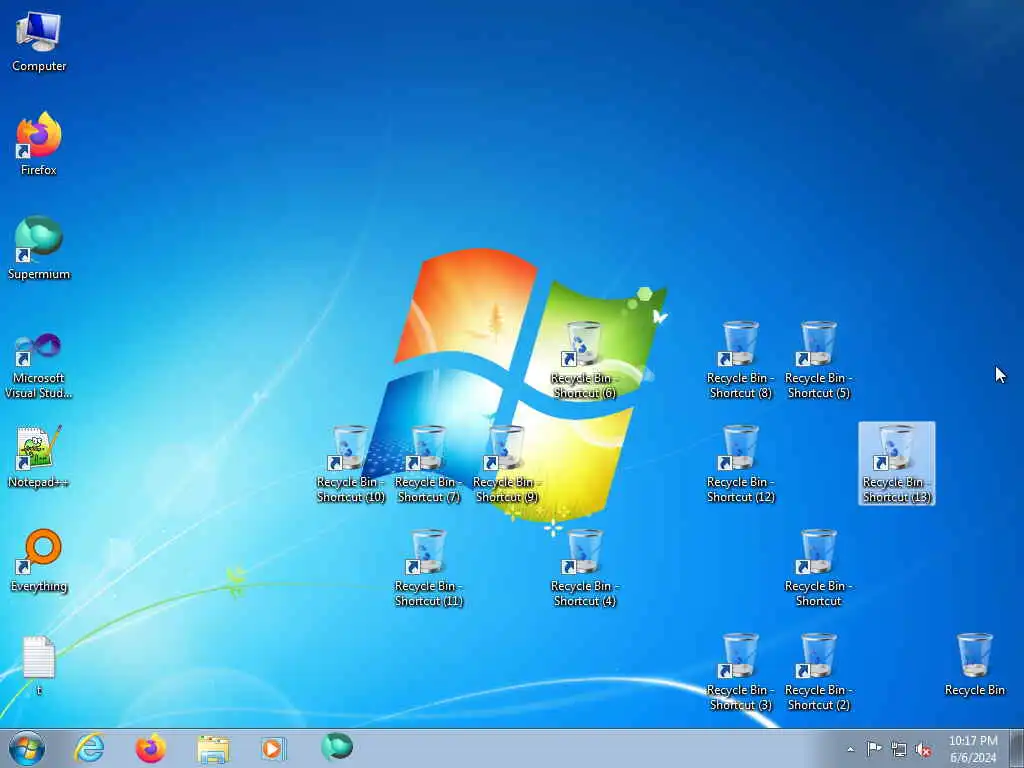Select the Recycle Bin - Shortcut (5) icon

[x=818, y=359]
